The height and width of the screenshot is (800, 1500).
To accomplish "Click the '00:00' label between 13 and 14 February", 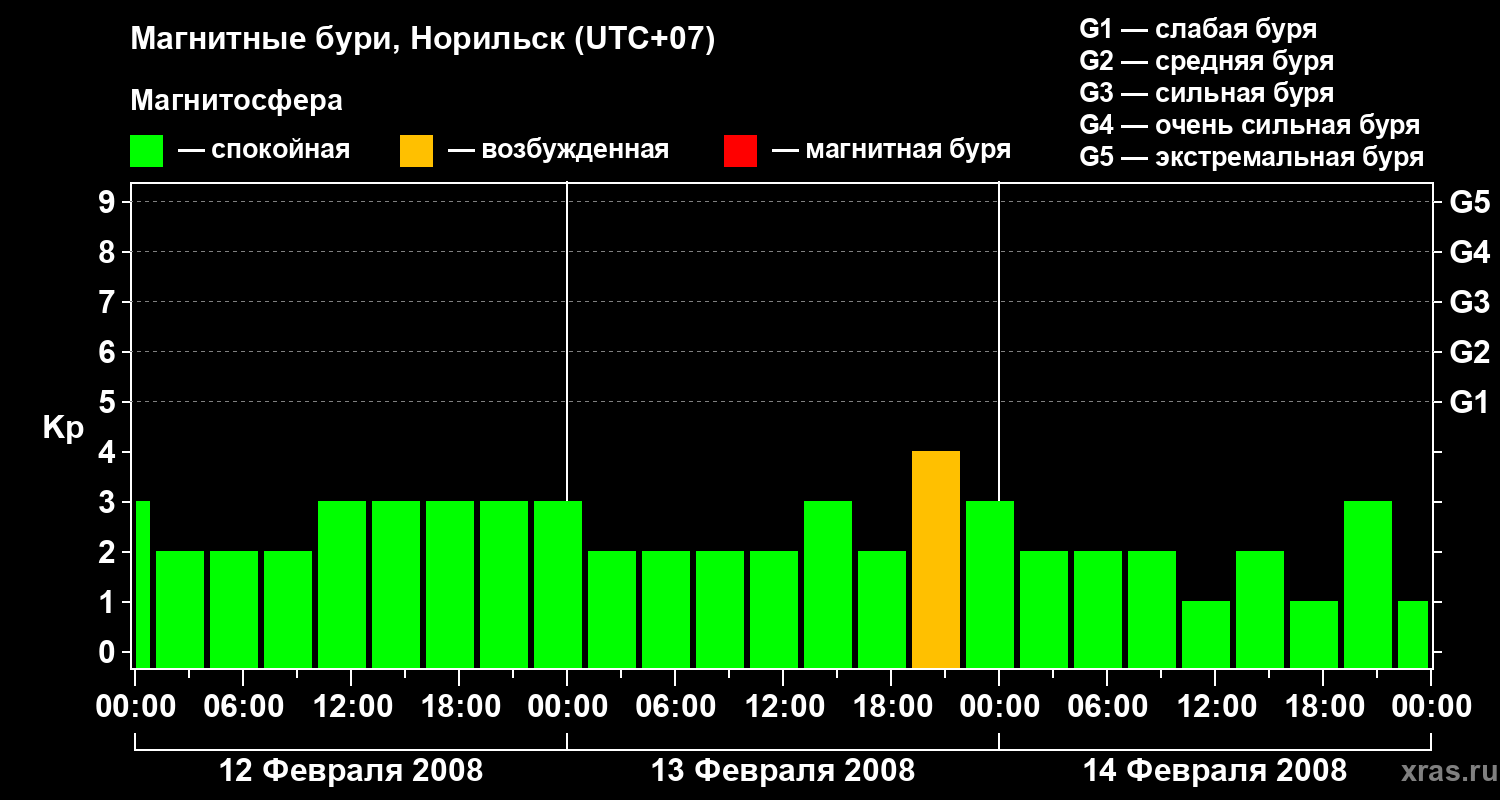I will pyautogui.click(x=999, y=707).
